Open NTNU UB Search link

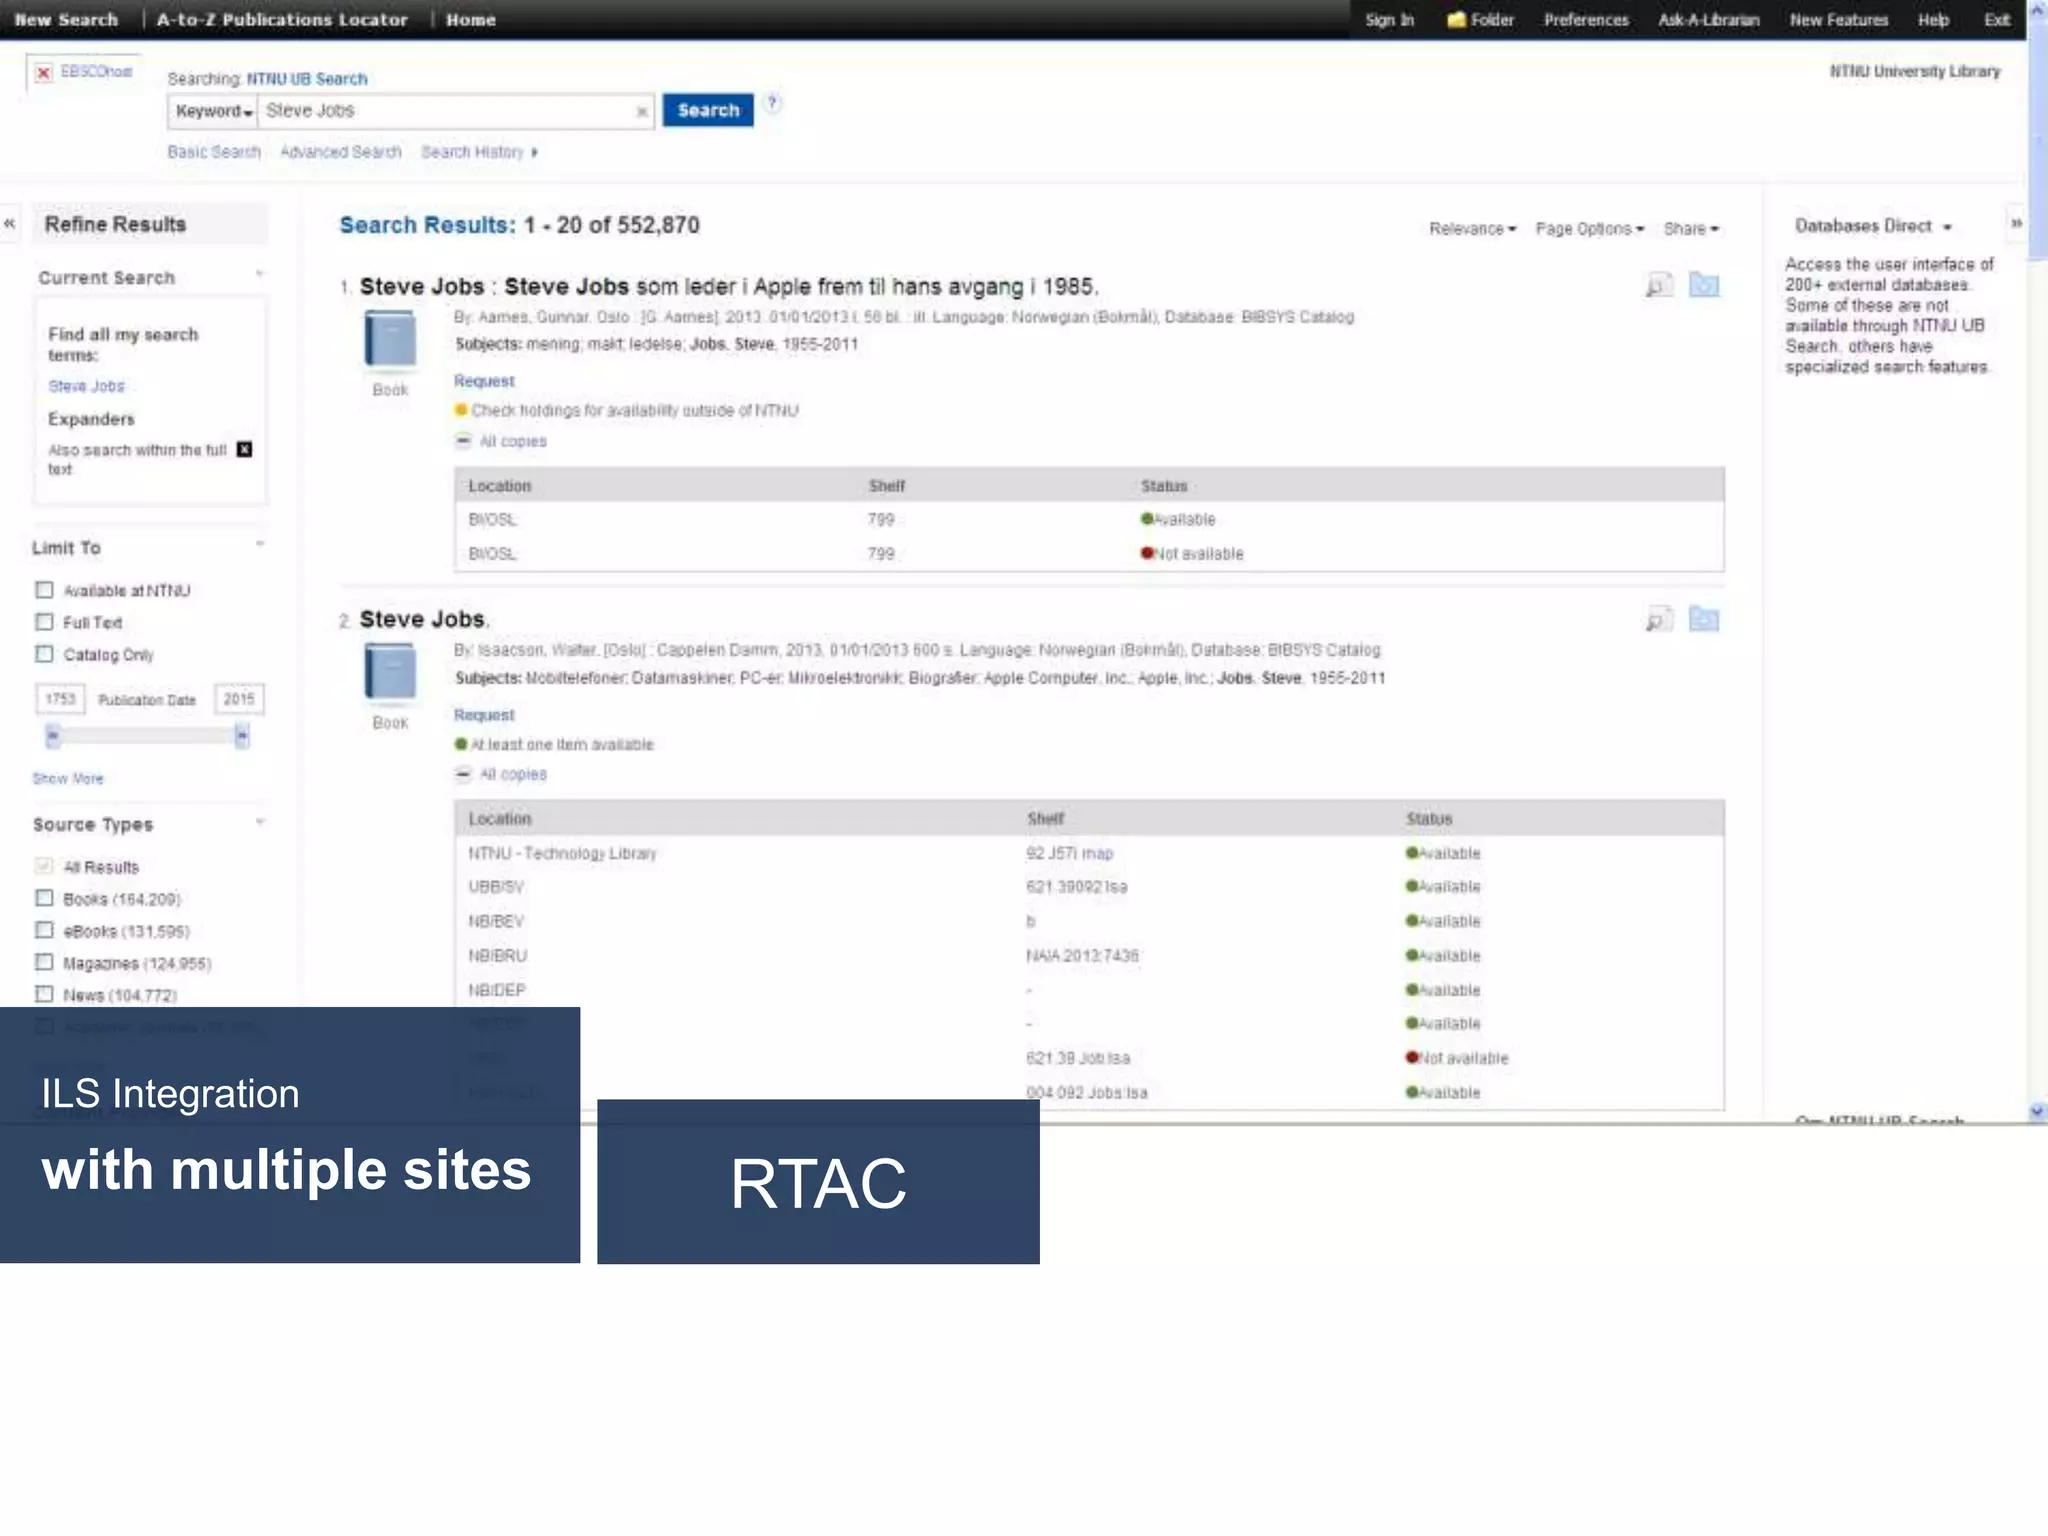[307, 79]
